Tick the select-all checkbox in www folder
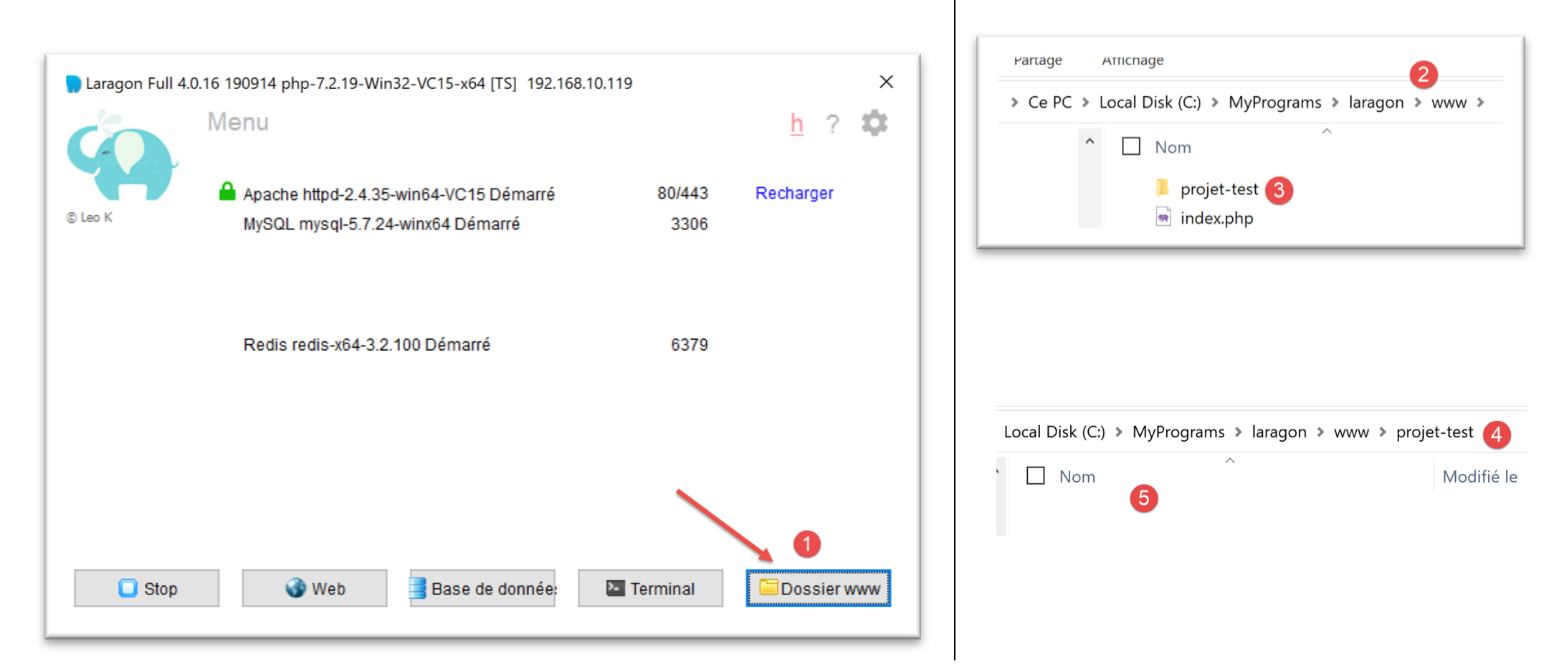The image size is (1559, 664). tap(1131, 147)
